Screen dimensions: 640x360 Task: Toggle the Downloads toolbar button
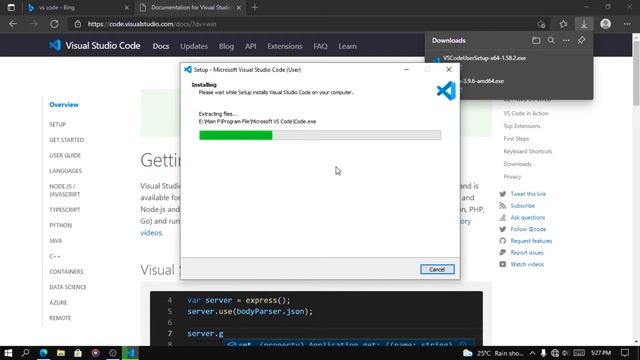point(584,24)
